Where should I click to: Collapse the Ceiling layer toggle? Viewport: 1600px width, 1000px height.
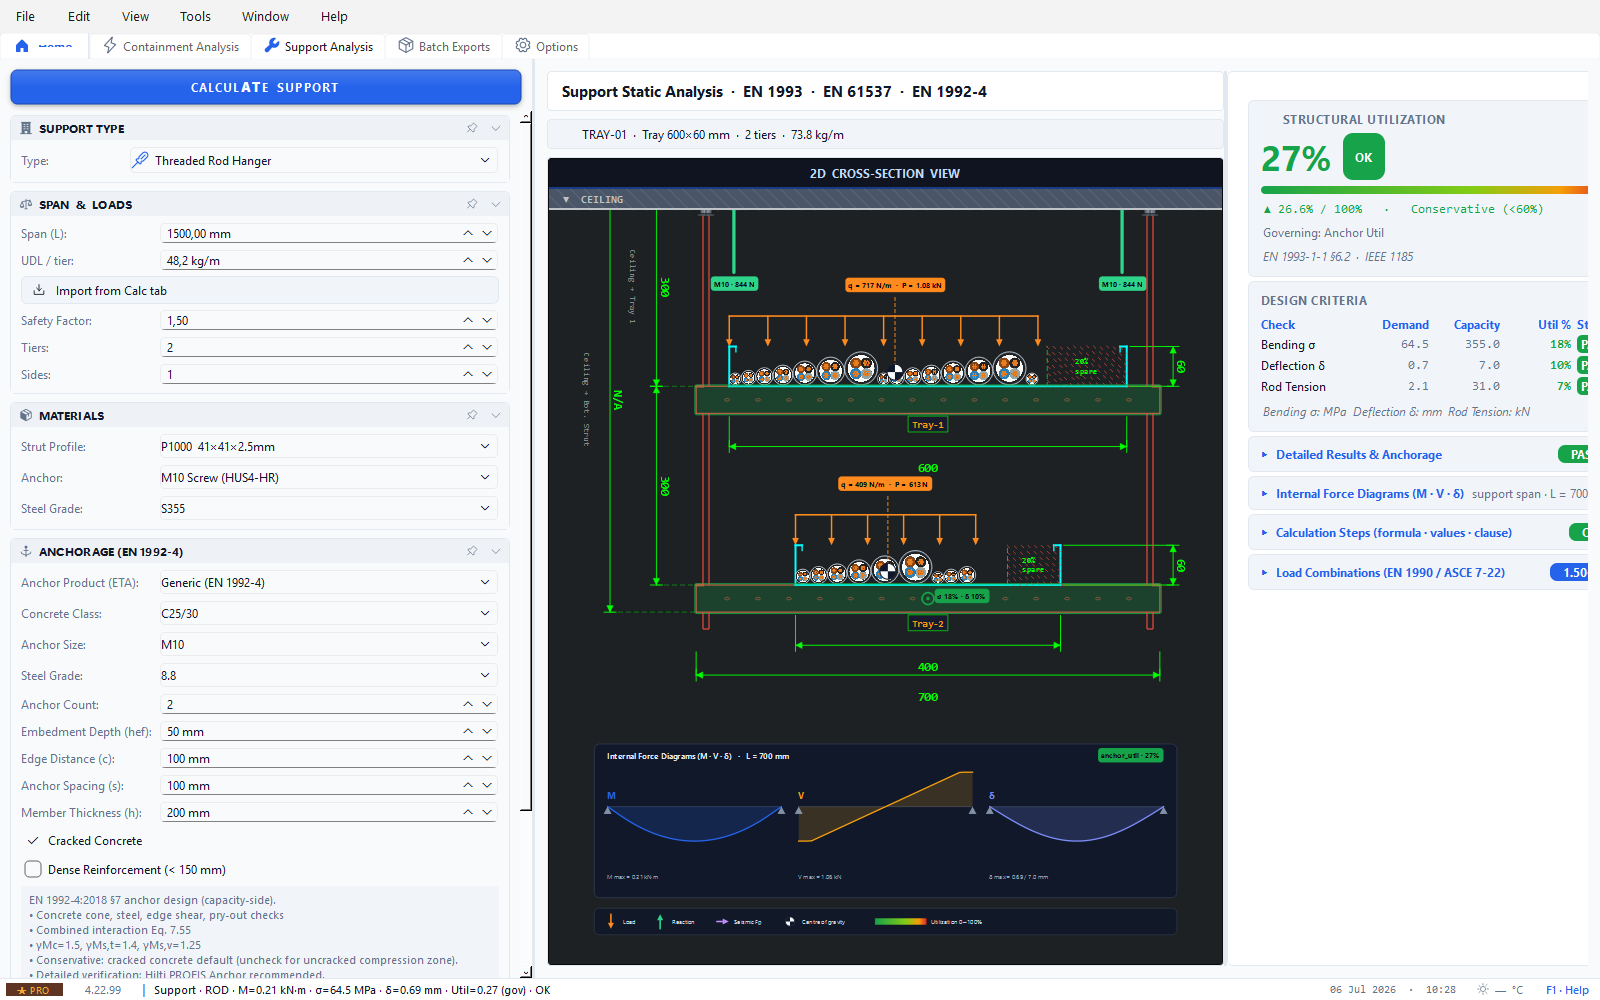pyautogui.click(x=566, y=200)
